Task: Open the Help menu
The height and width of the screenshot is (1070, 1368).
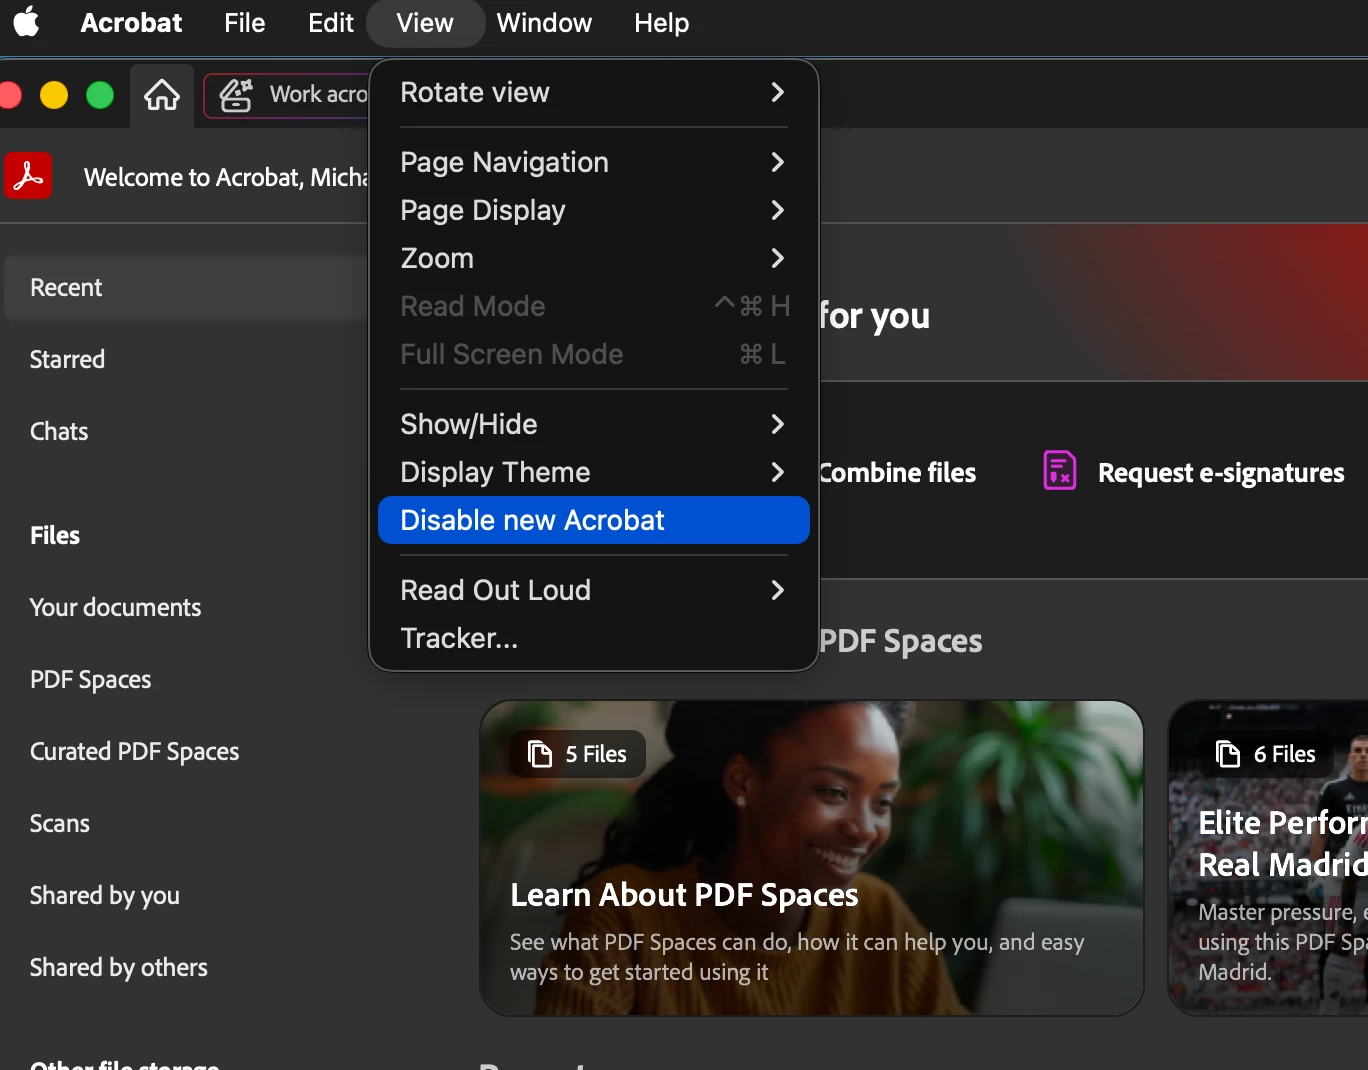Action: coord(662,22)
